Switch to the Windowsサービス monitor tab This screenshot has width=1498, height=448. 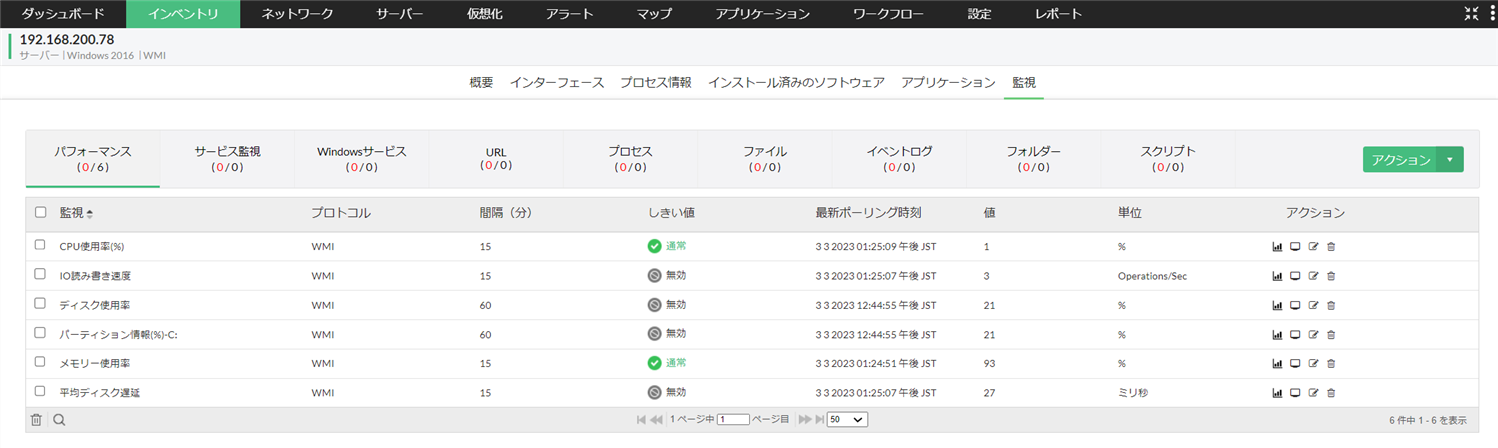pos(362,158)
